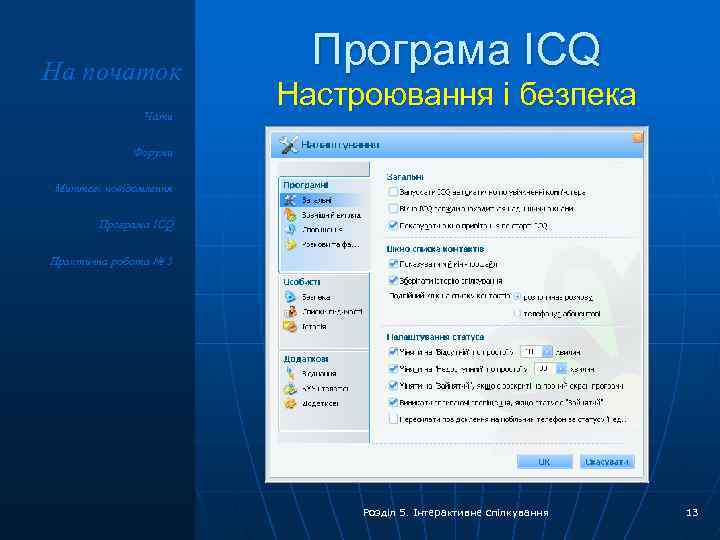This screenshot has width=720, height=540.
Task: Click the visibility lists person icon
Action: (291, 311)
